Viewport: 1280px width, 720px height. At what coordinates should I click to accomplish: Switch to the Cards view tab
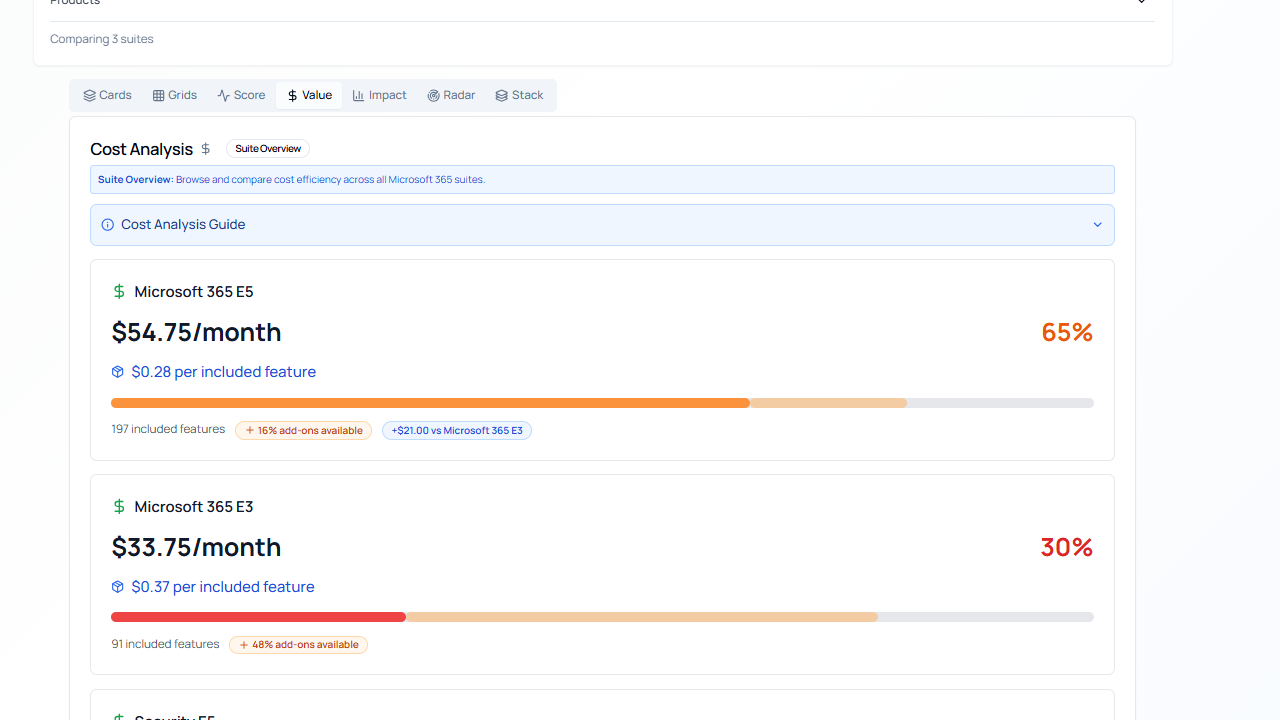coord(107,95)
